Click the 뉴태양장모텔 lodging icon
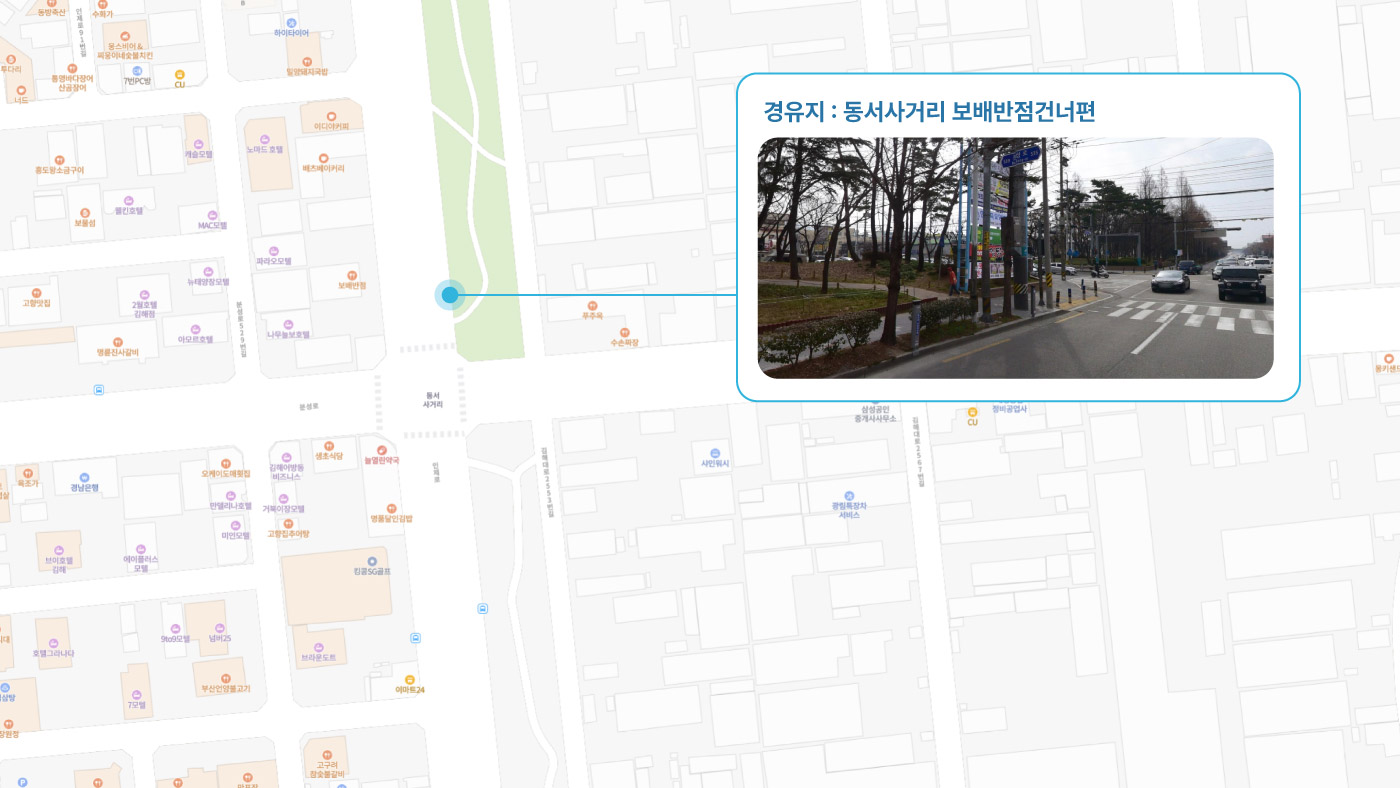1400x788 pixels. [x=208, y=271]
